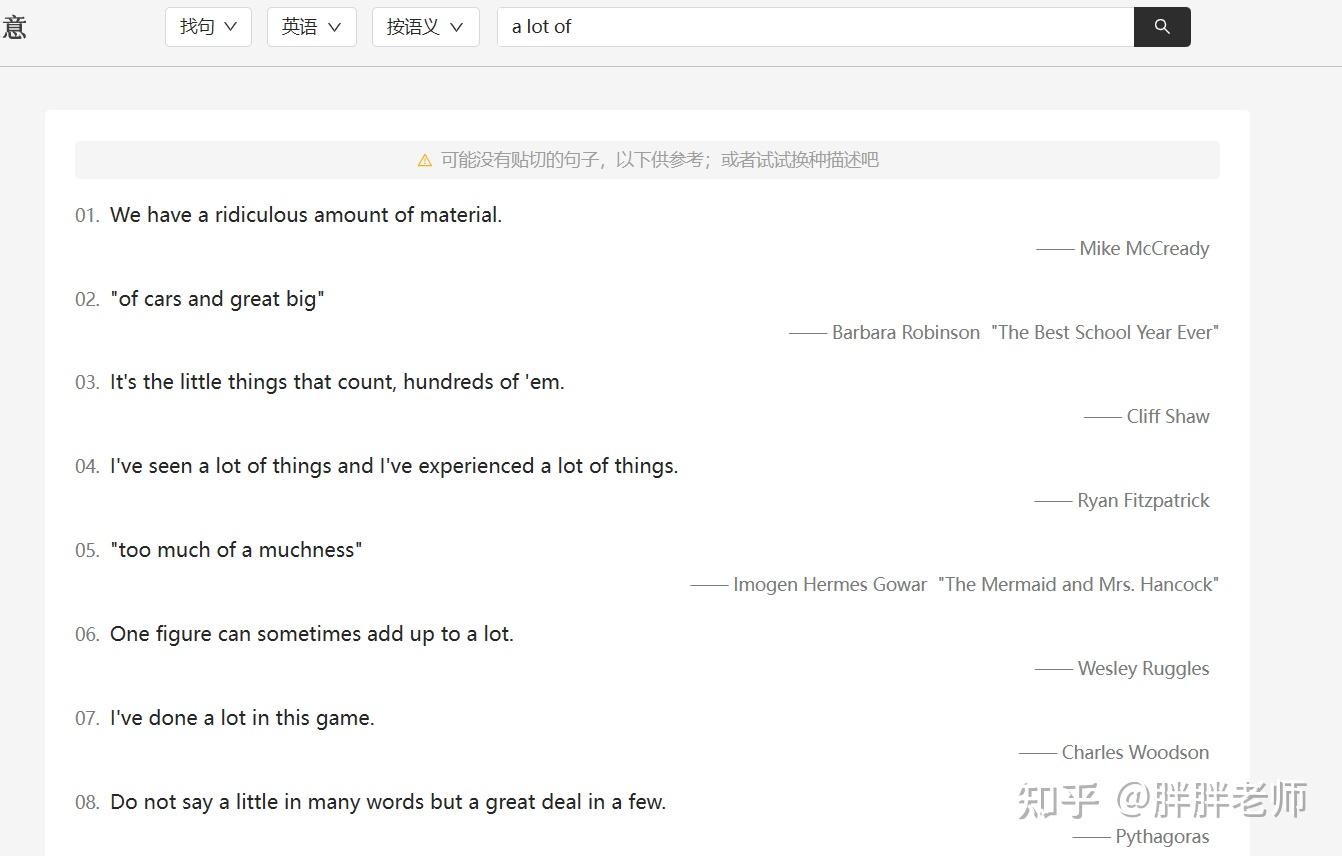Open the 英语 language dropdown
The height and width of the screenshot is (856, 1342).
click(x=311, y=27)
